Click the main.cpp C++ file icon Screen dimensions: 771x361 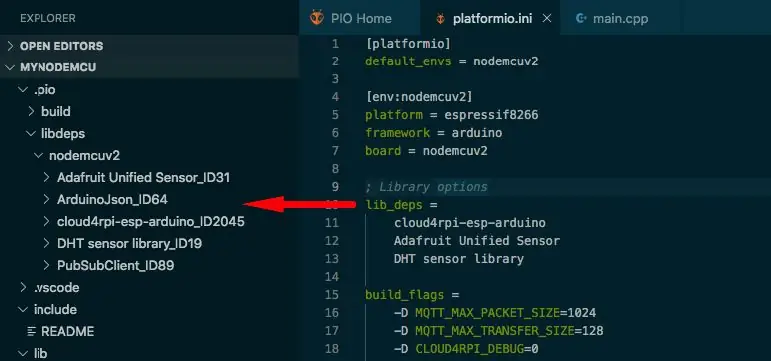point(581,19)
